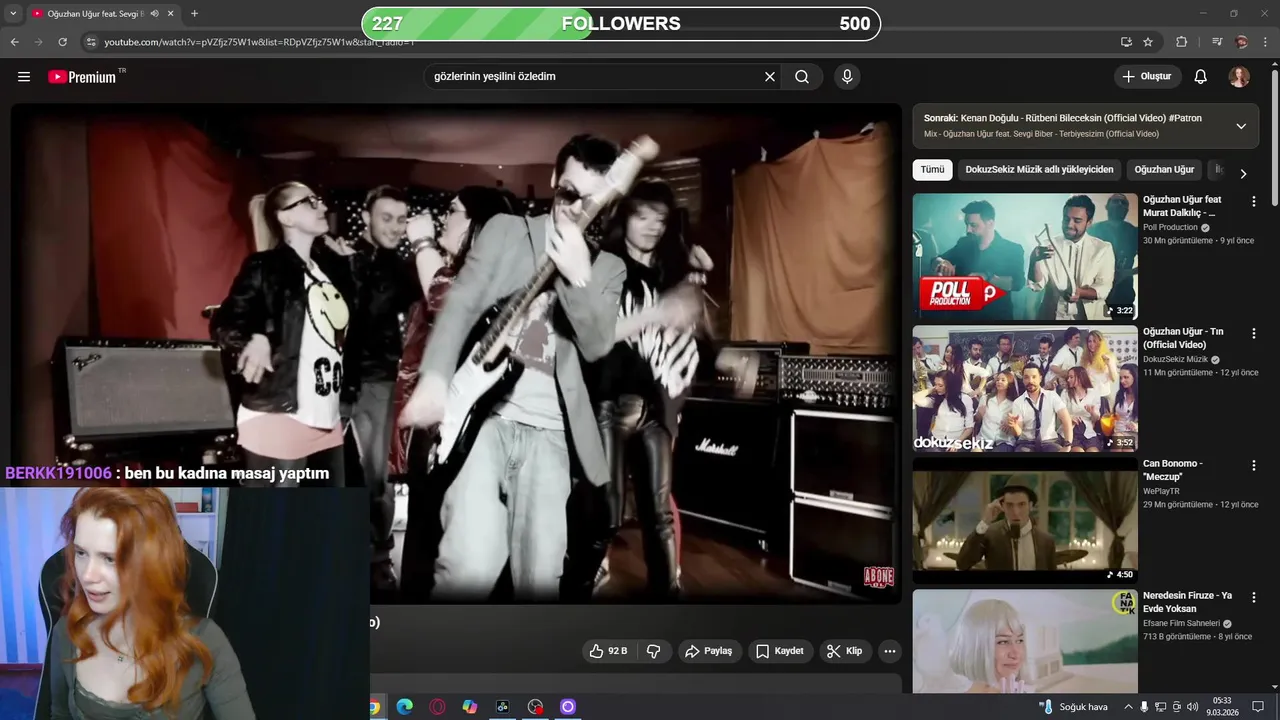Open the Soğuk hava weather widget

[1073, 707]
